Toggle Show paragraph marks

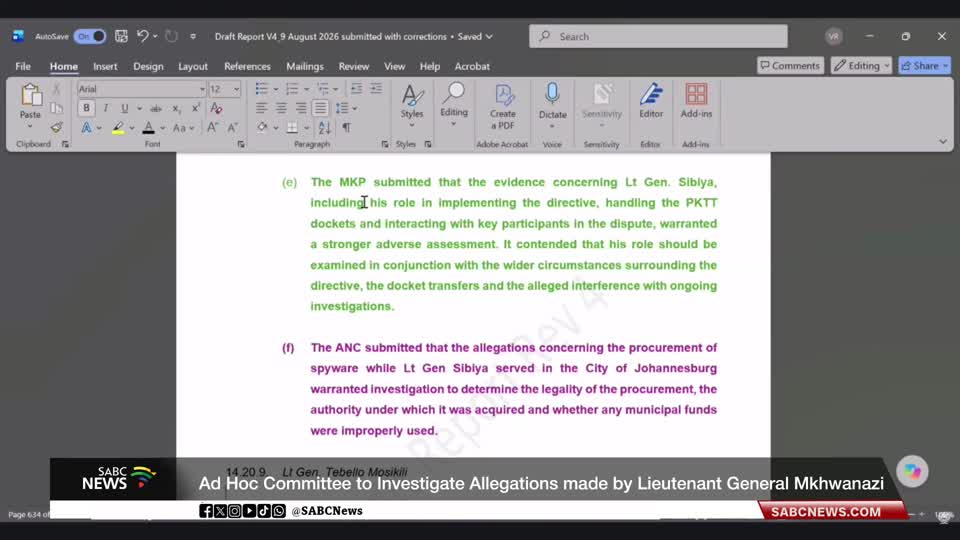347,127
